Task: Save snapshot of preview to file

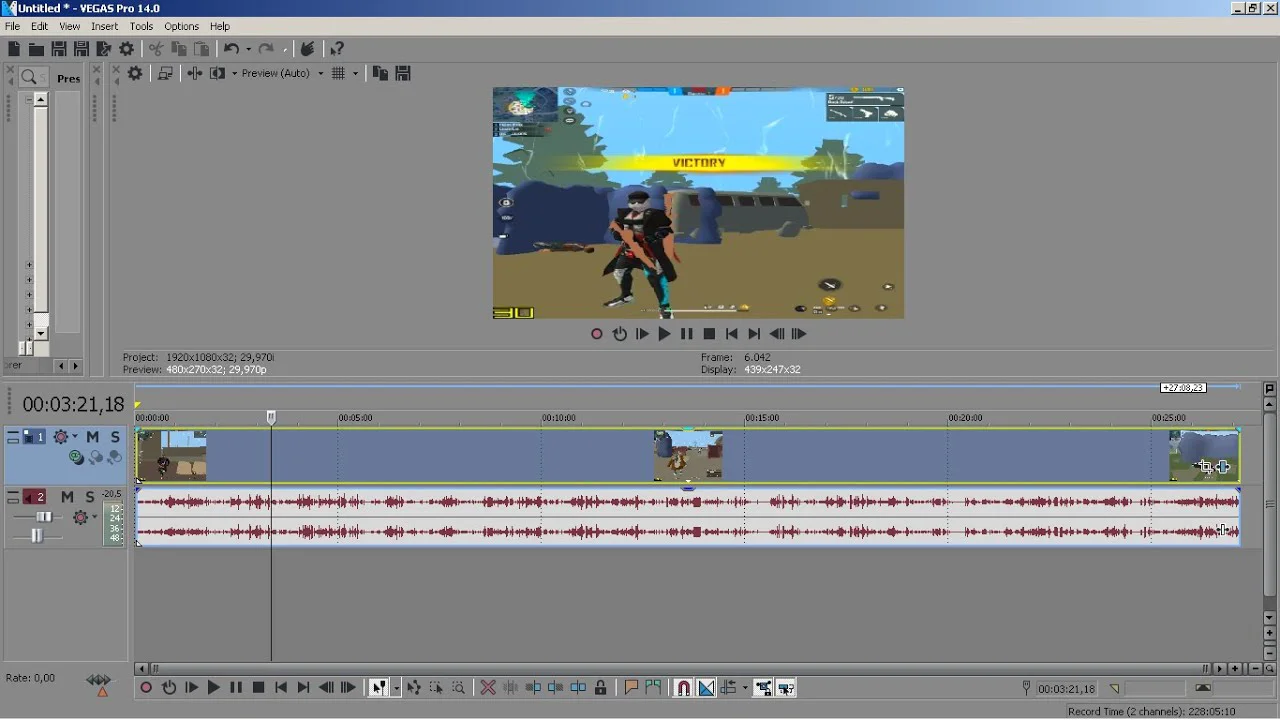Action: [x=403, y=73]
